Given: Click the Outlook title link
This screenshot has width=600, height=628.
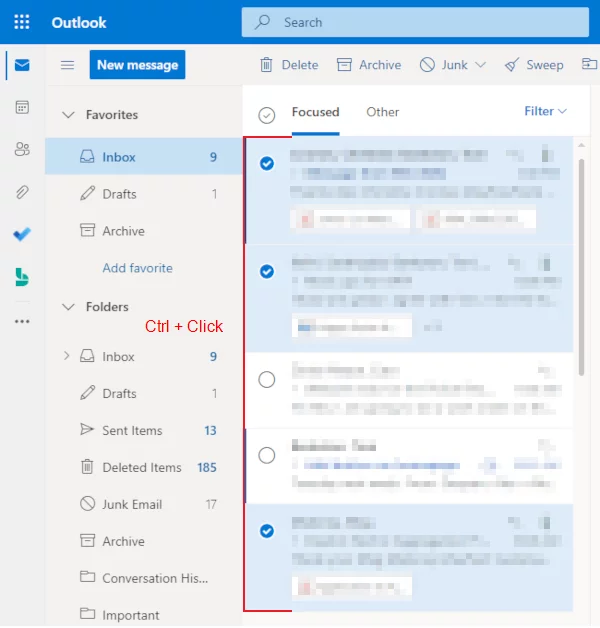Looking at the screenshot, I should coord(79,22).
